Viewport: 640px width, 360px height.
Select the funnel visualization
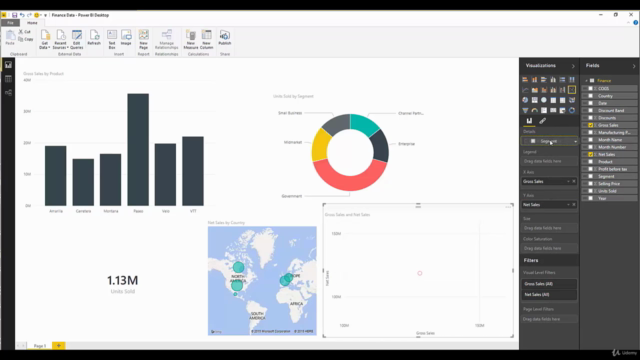[x=525, y=110]
